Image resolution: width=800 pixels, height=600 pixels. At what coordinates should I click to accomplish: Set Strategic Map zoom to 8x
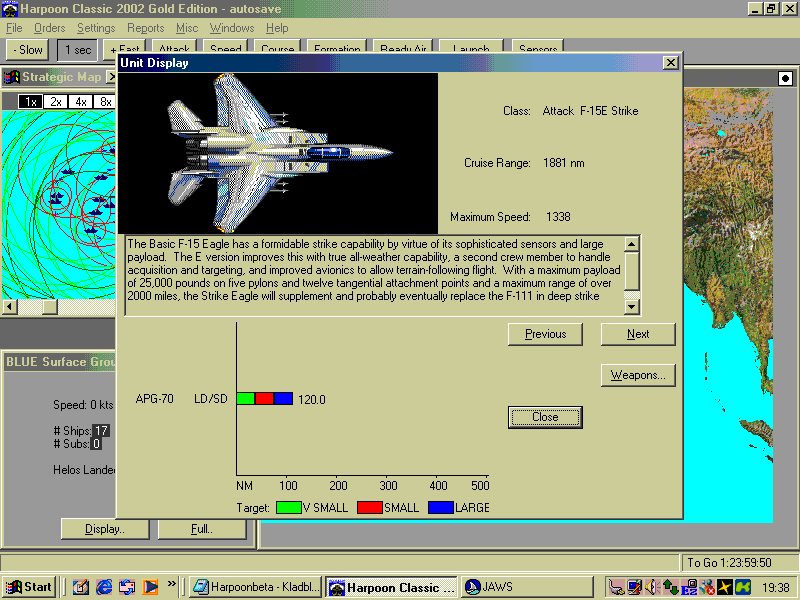(105, 102)
